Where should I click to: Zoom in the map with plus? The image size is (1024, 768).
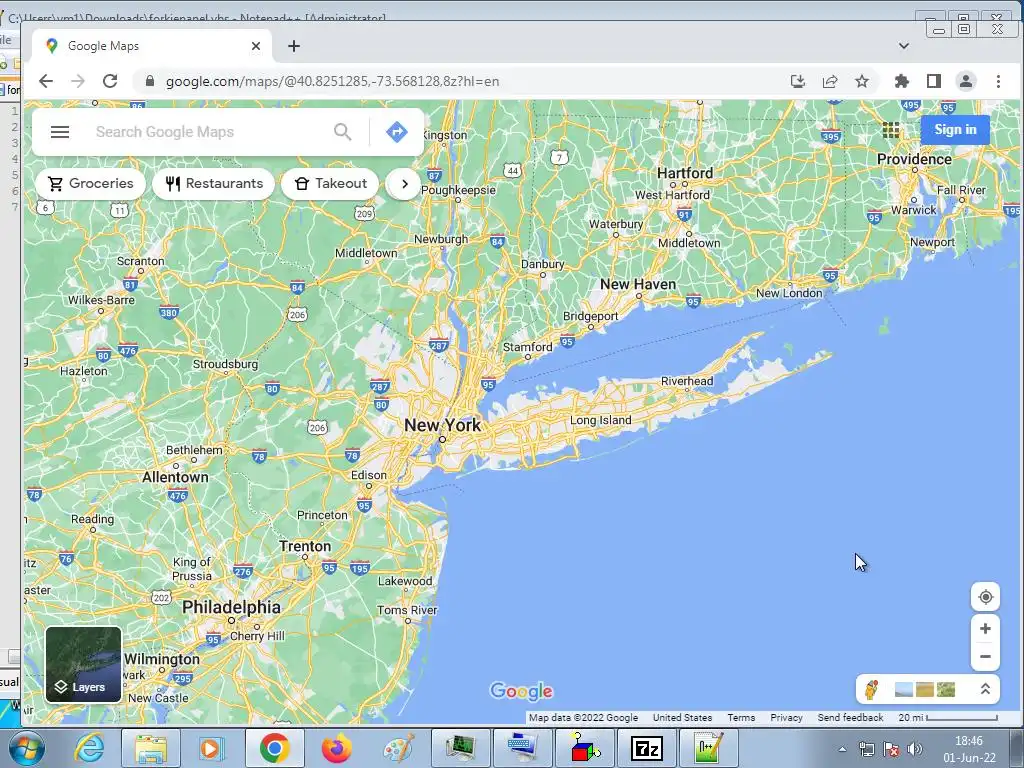tap(985, 628)
